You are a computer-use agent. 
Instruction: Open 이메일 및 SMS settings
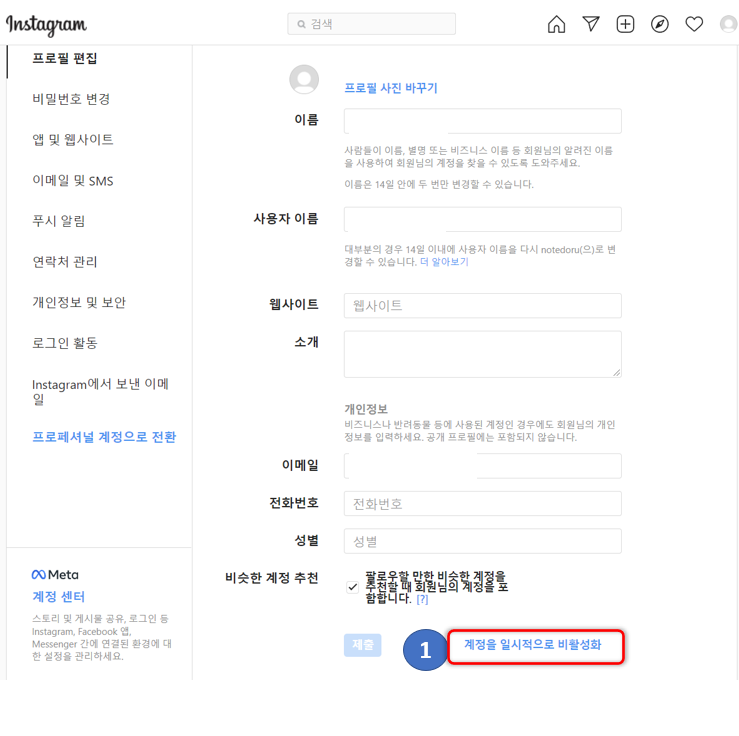point(73,180)
